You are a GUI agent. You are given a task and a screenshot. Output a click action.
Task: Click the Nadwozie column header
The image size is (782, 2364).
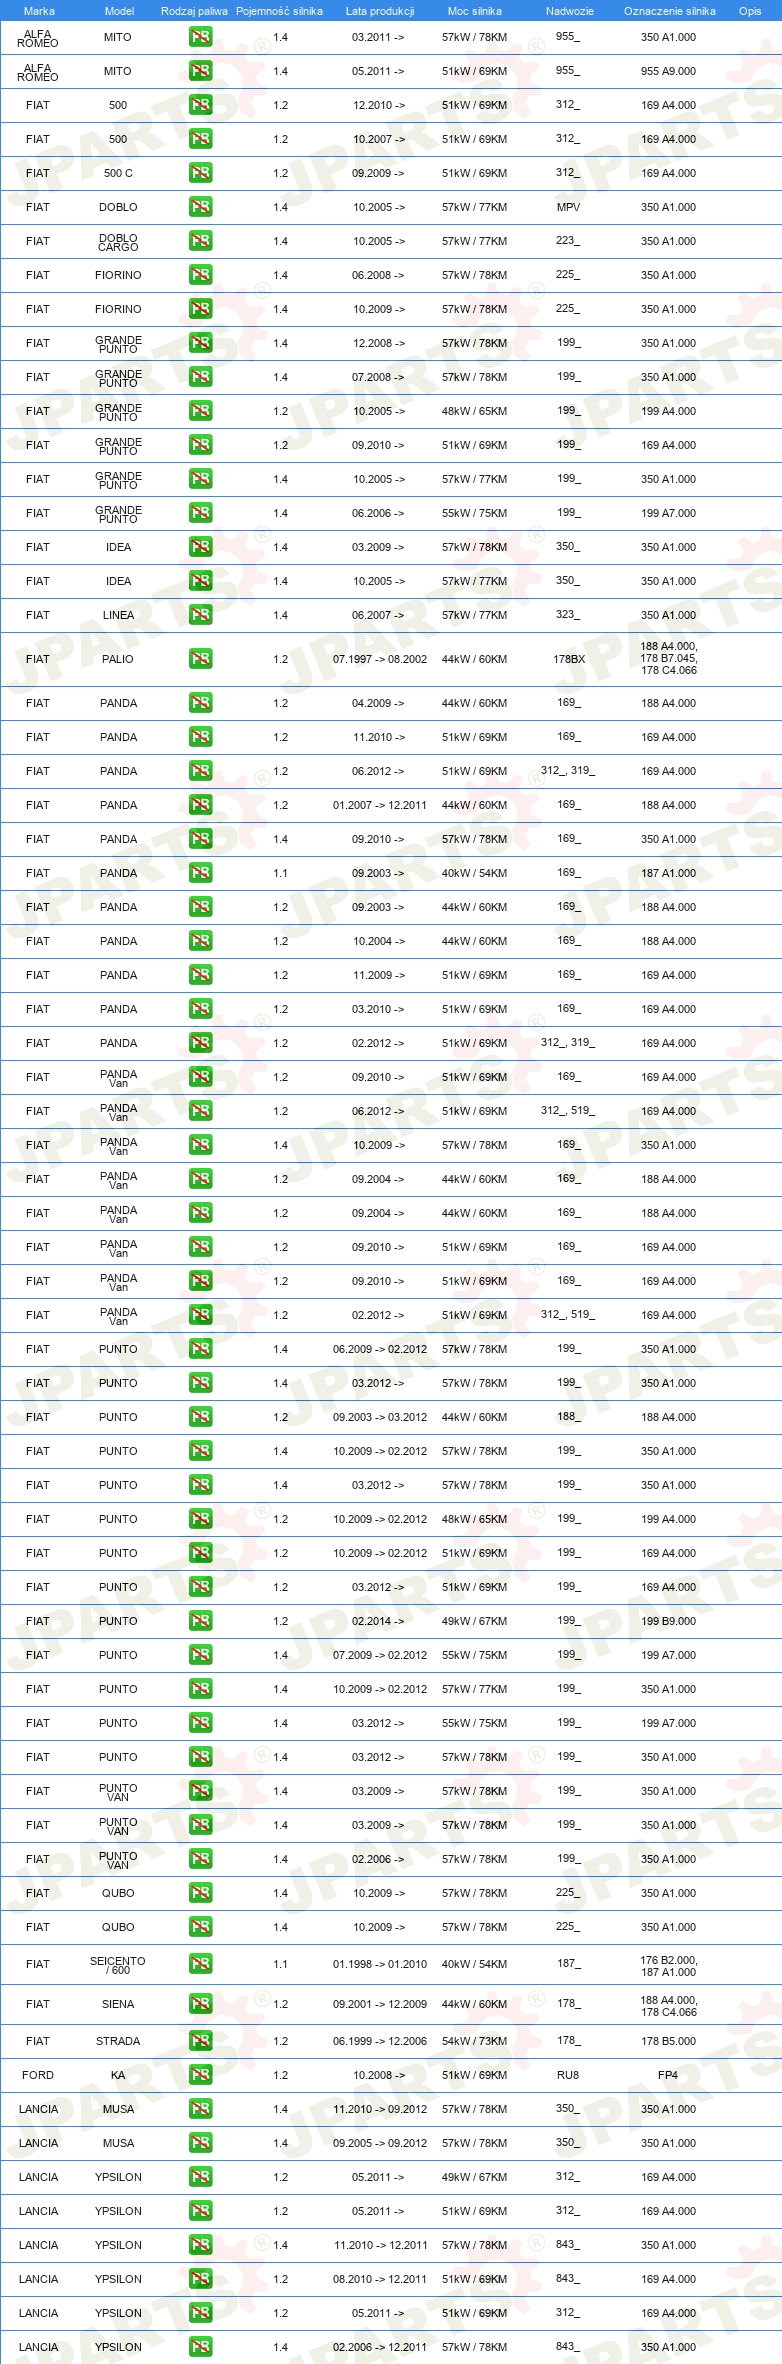pos(570,11)
